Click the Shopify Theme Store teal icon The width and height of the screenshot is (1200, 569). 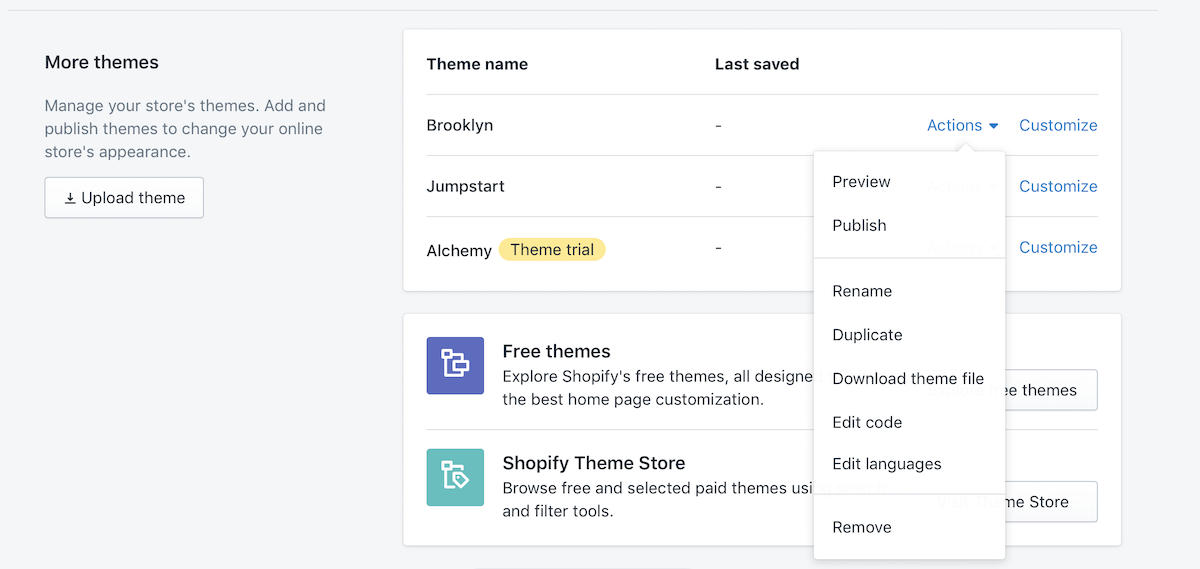(x=455, y=477)
